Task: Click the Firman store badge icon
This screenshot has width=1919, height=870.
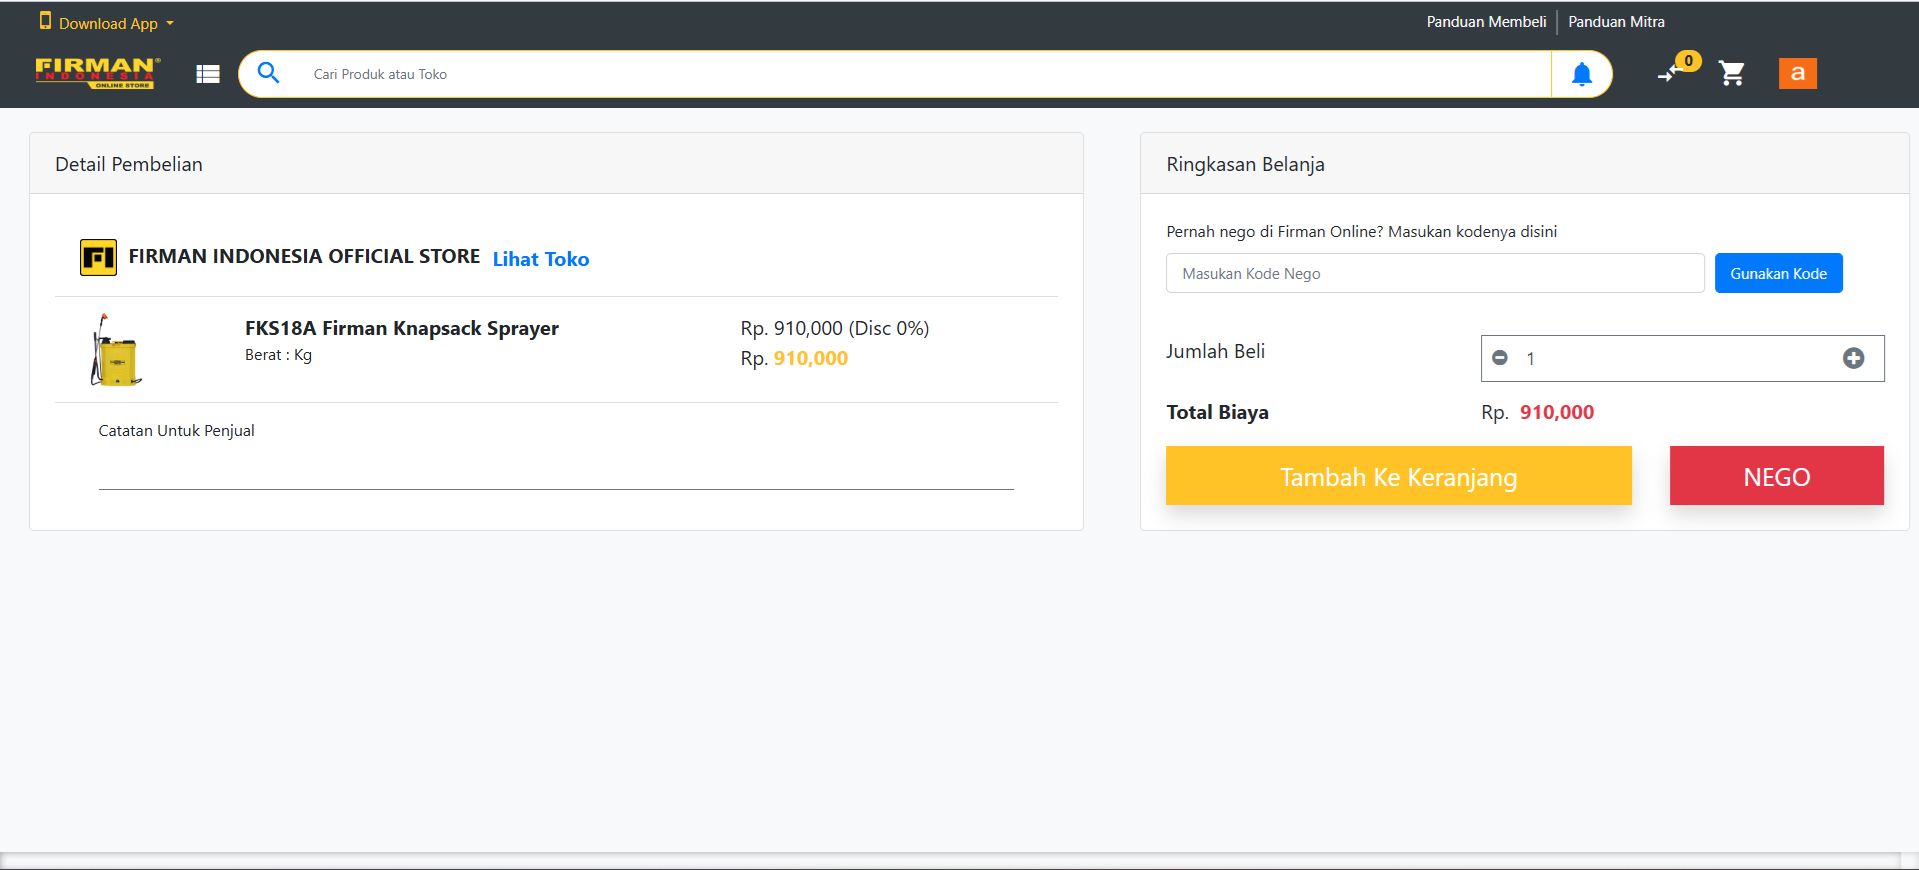Action: click(x=98, y=257)
